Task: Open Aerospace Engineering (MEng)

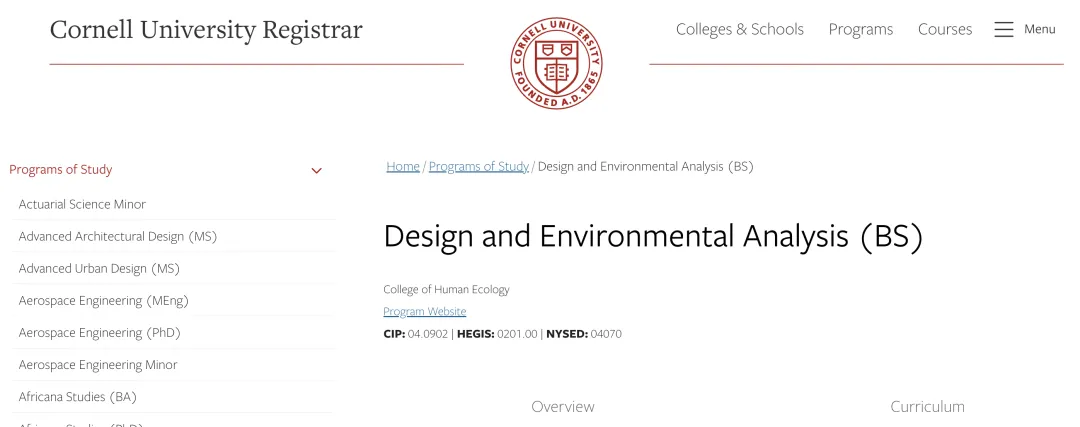Action: coord(103,300)
